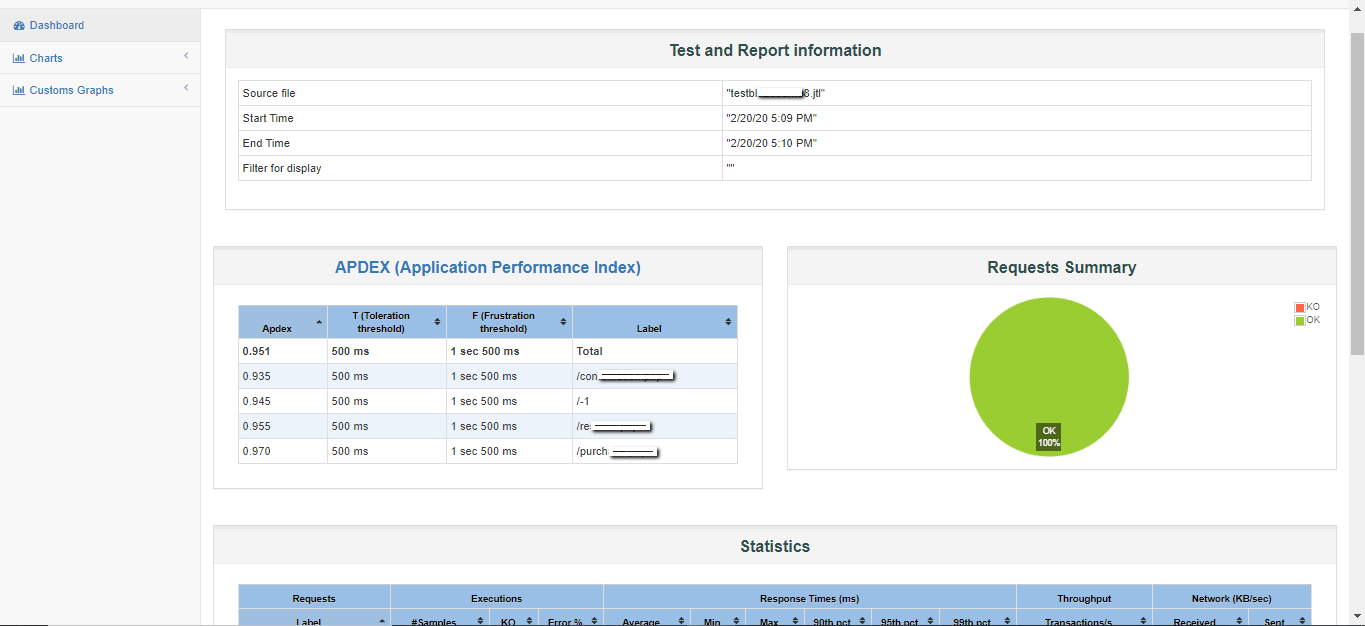Sort the Apdex column using its sort arrows

pyautogui.click(x=320, y=321)
